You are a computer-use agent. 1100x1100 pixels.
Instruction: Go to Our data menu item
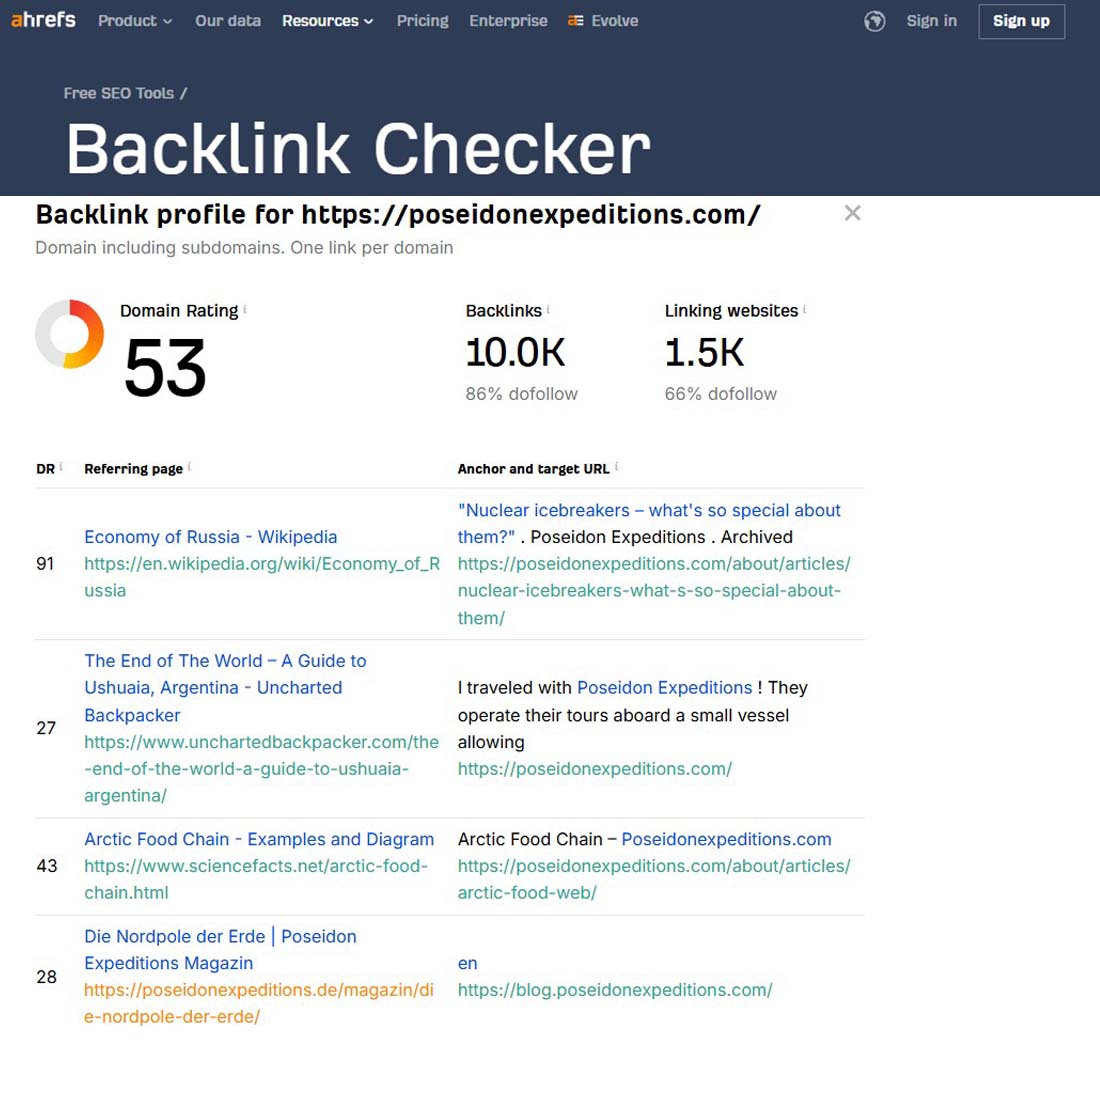(x=228, y=21)
